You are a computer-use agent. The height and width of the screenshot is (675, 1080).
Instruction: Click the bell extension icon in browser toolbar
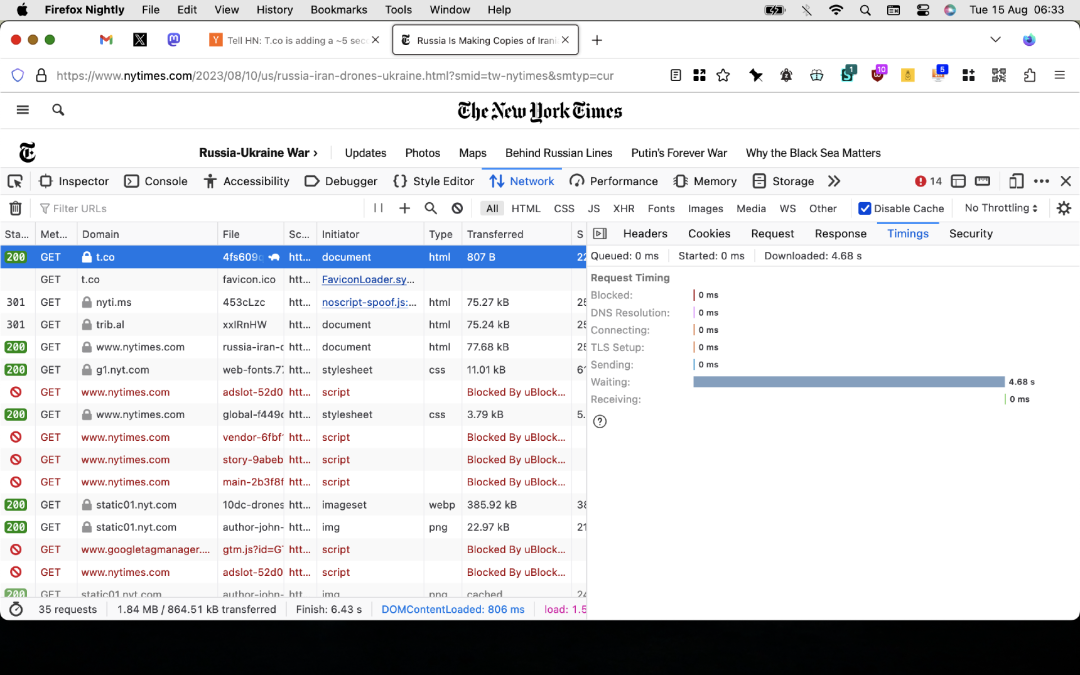click(786, 76)
